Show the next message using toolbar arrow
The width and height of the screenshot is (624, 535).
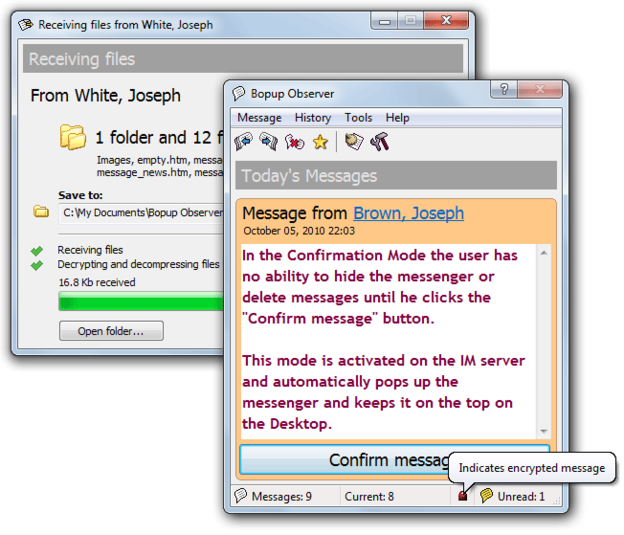[x=269, y=141]
